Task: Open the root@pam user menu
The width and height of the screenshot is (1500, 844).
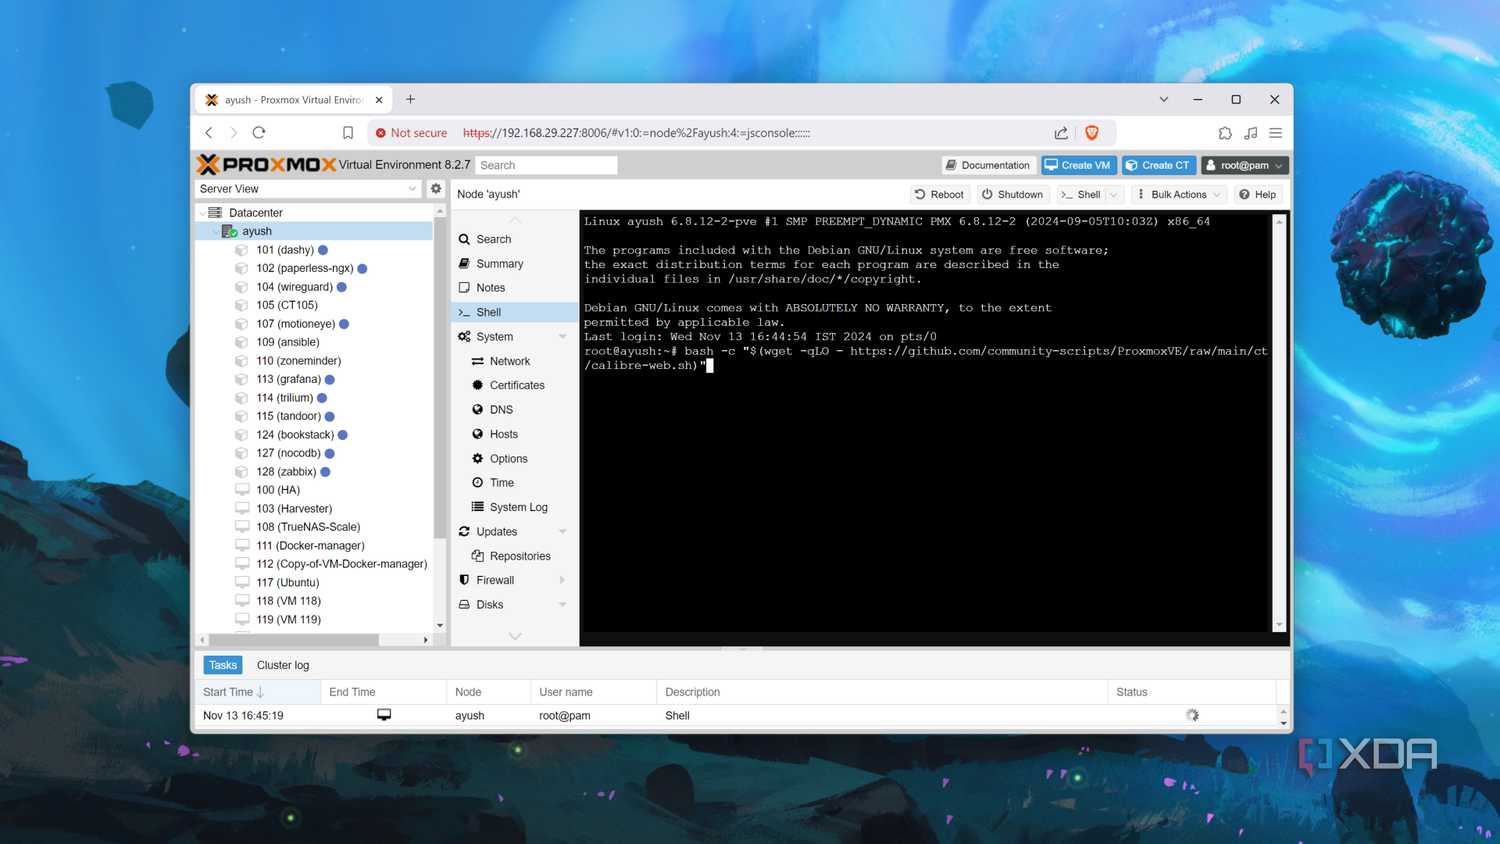Action: [1244, 165]
